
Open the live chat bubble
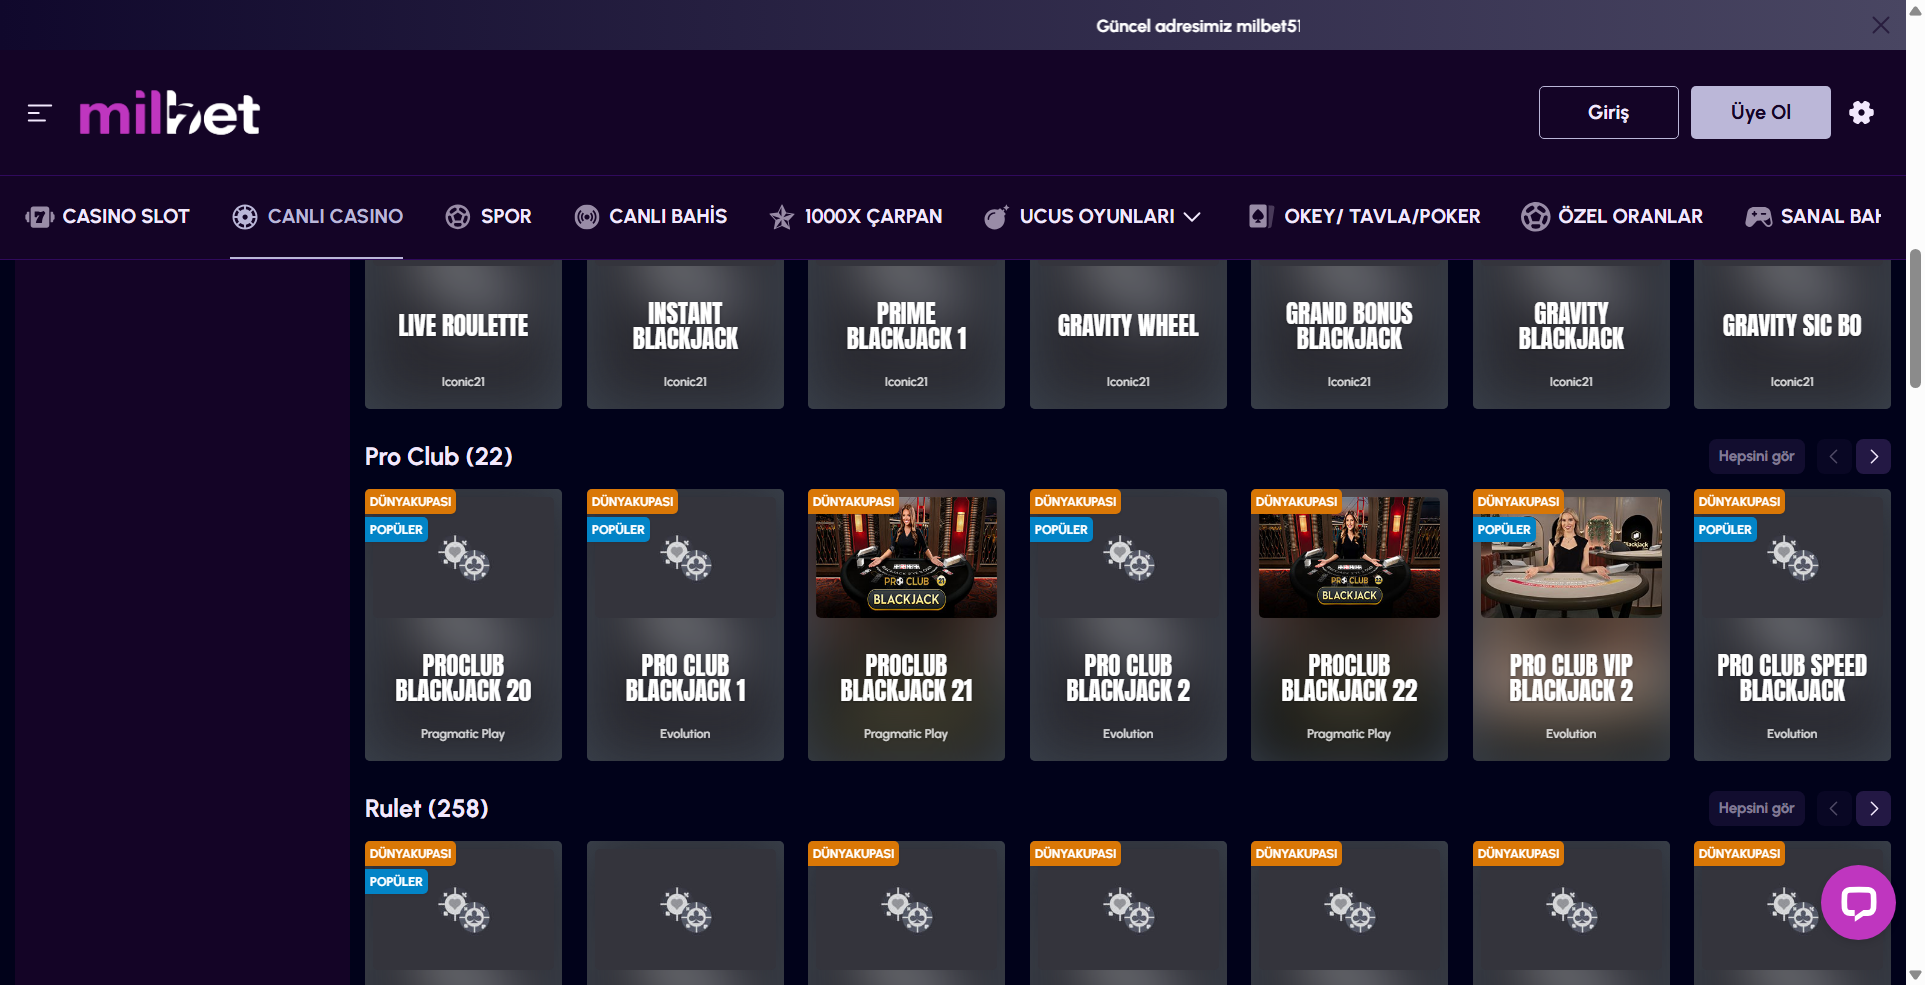[1858, 902]
